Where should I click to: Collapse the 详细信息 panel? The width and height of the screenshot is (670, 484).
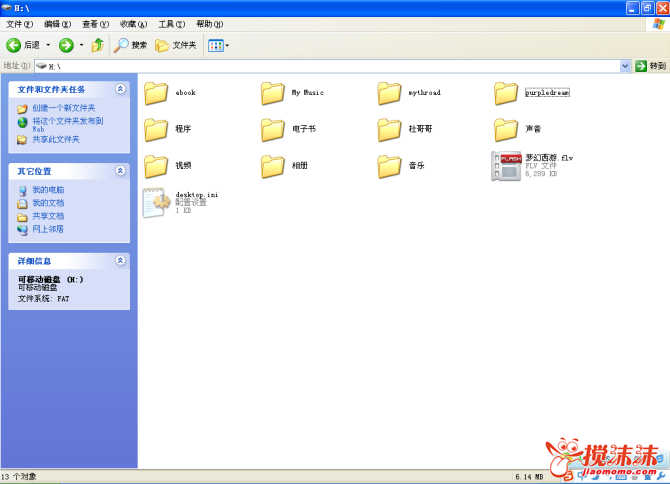pos(120,260)
